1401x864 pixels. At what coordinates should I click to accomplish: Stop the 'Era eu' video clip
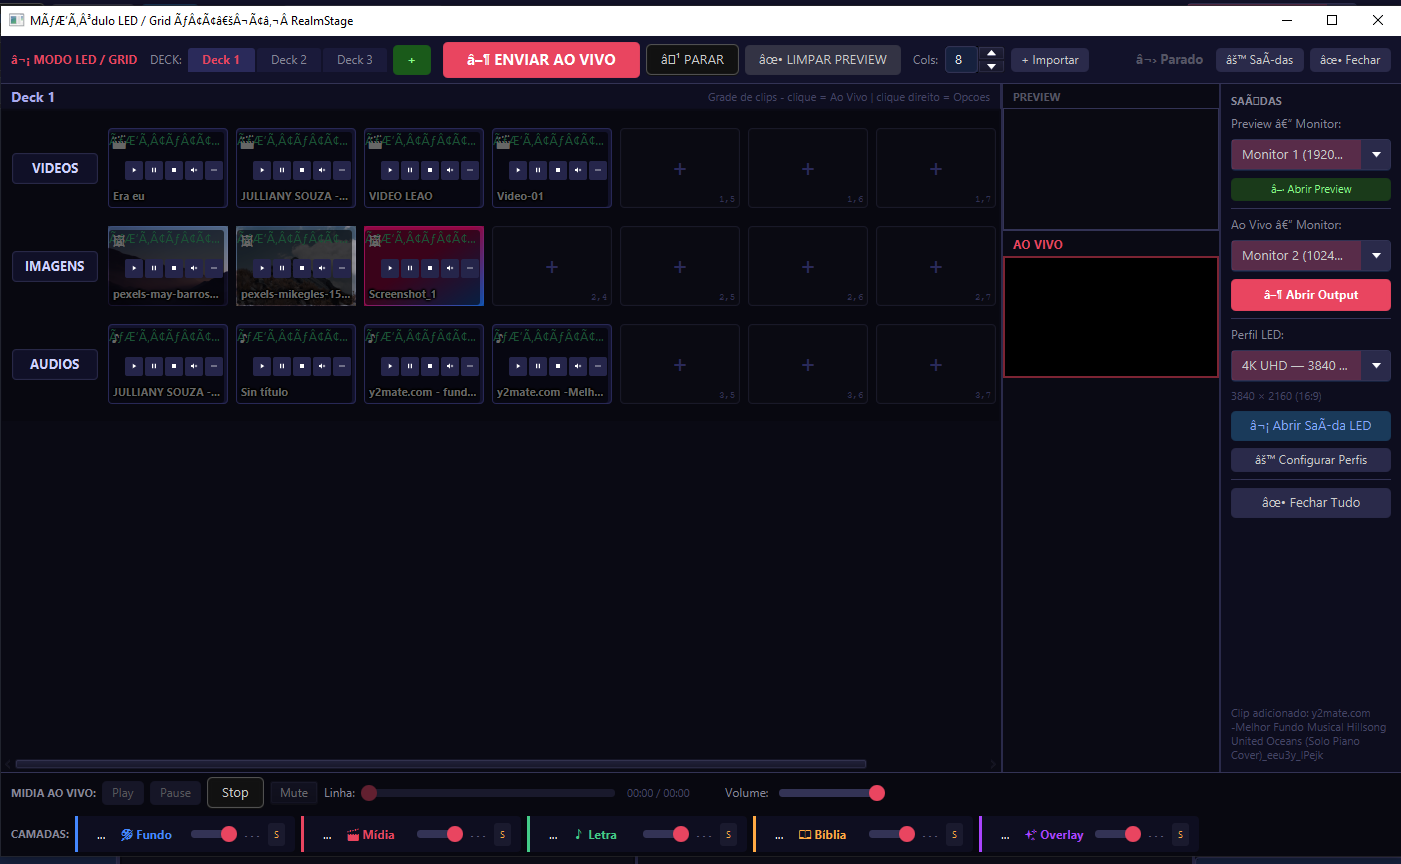coord(174,170)
